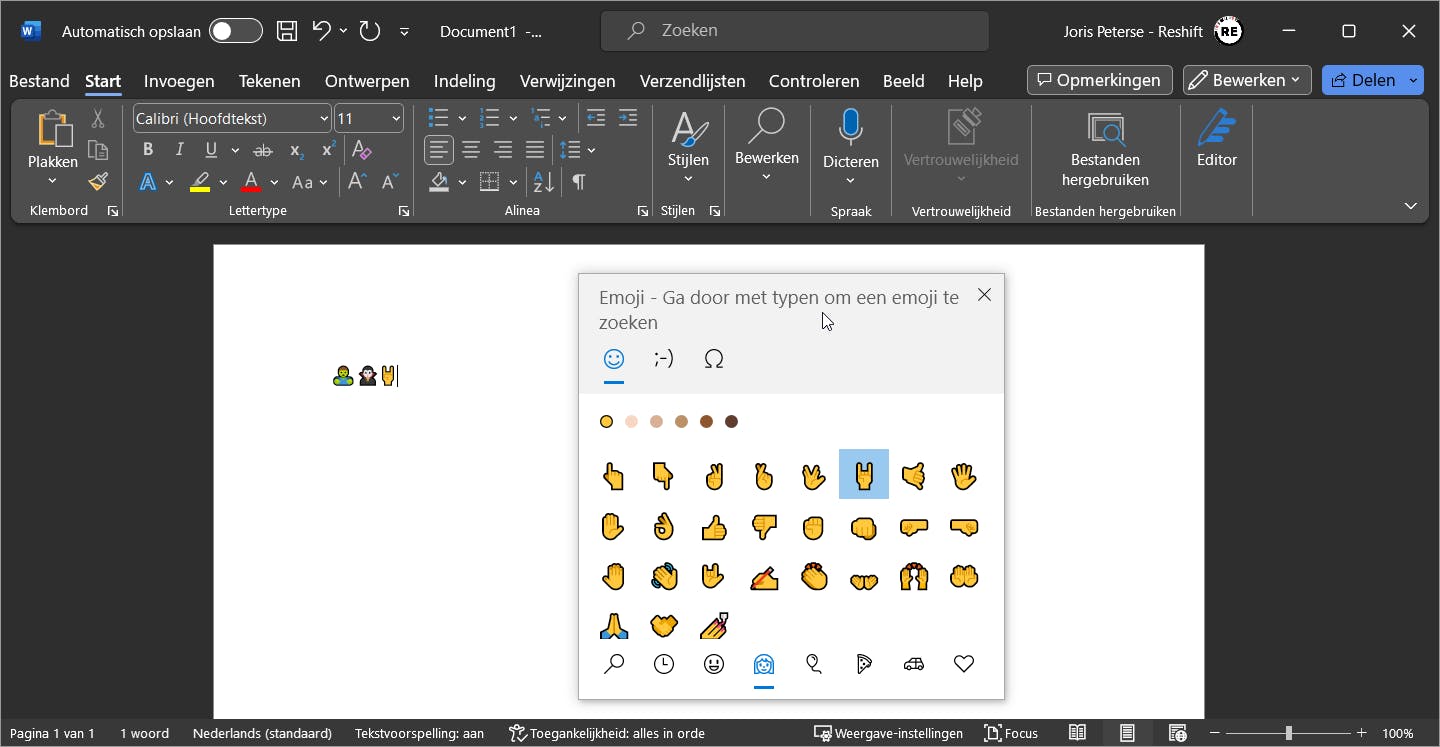Show recently used emoji clock category
This screenshot has width=1440, height=747.
coord(664,664)
